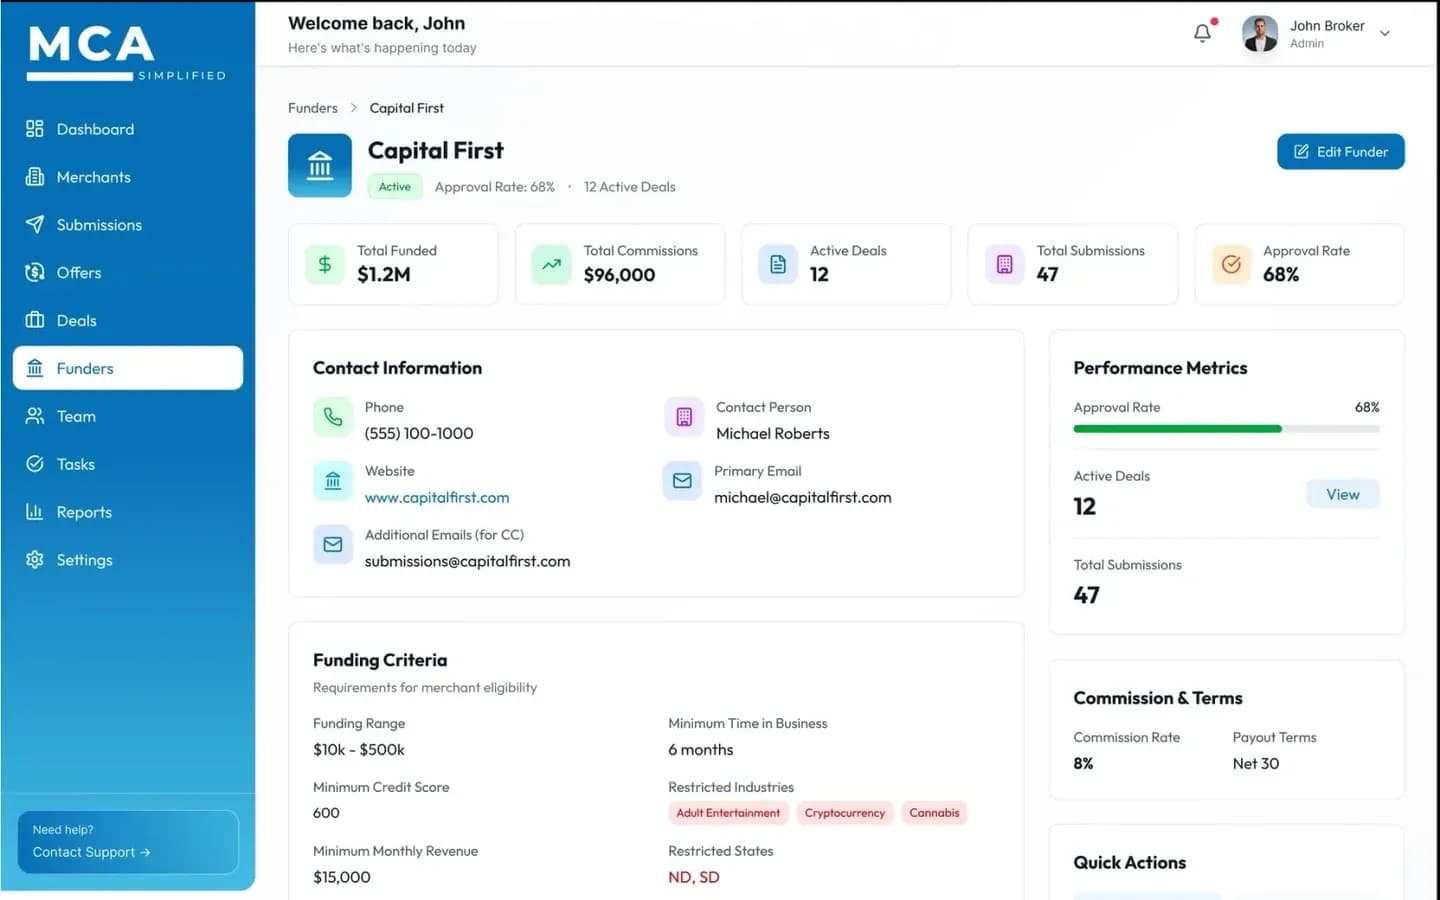The image size is (1440, 900).
Task: Click the Quick Actions heading
Action: pos(1130,862)
